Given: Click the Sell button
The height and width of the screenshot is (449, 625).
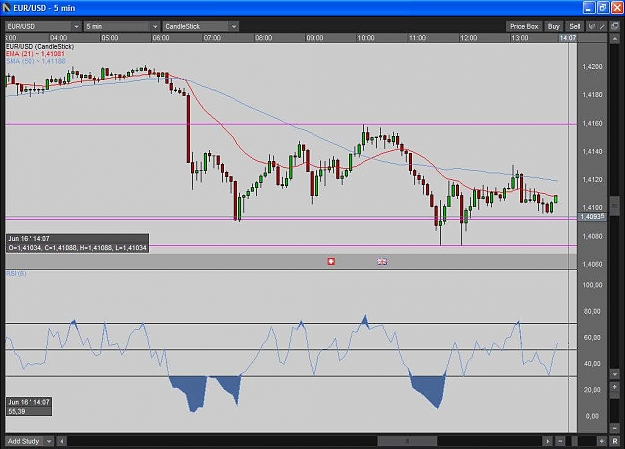Looking at the screenshot, I should click(574, 26).
